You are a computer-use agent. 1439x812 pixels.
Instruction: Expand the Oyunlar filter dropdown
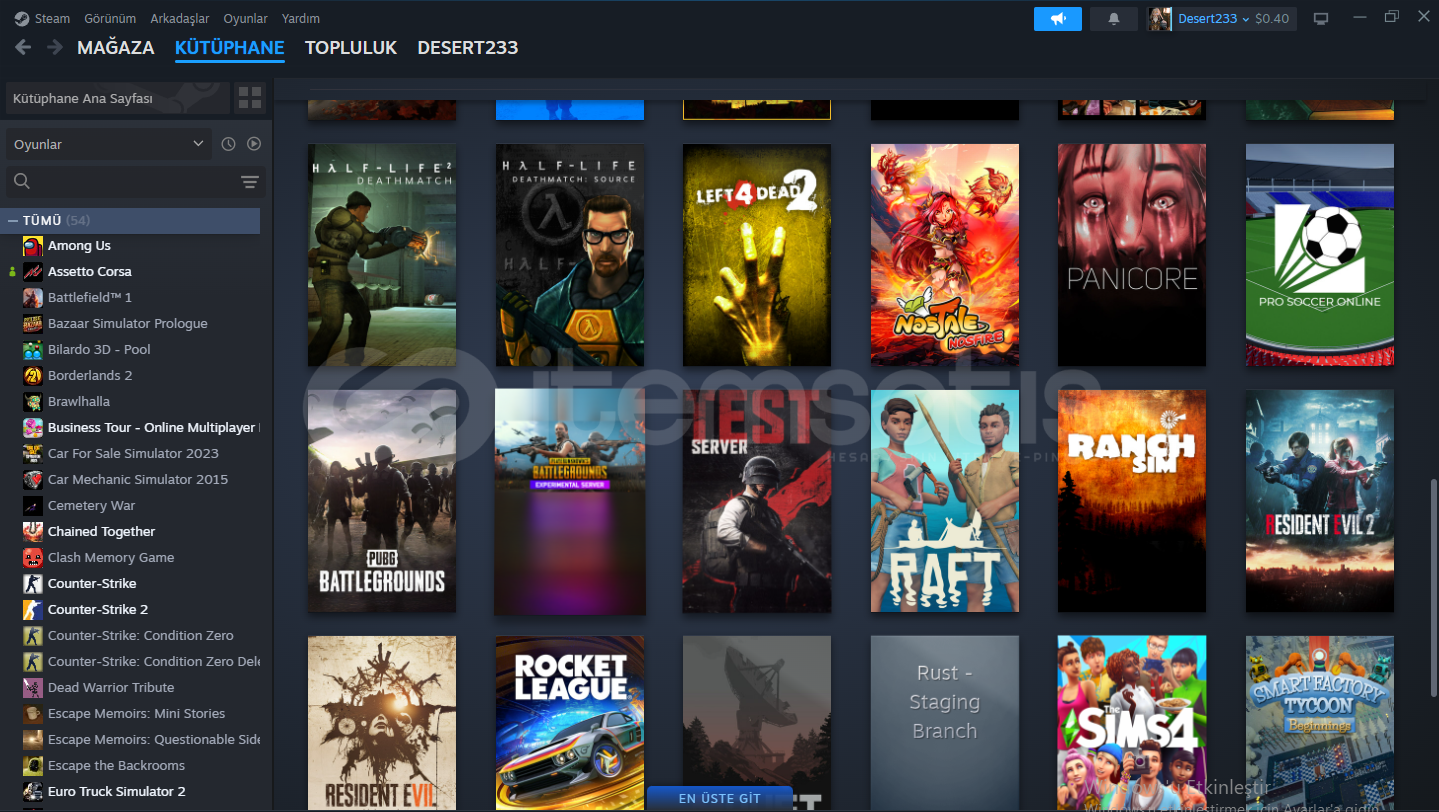(x=108, y=144)
